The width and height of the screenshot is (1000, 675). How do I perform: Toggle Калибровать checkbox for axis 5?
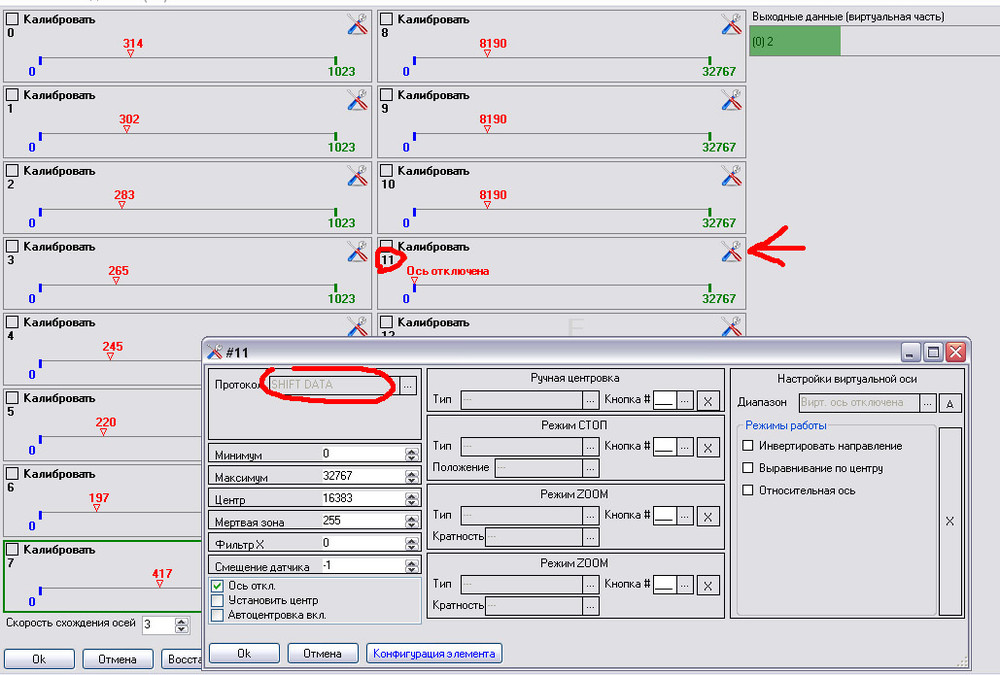12,398
